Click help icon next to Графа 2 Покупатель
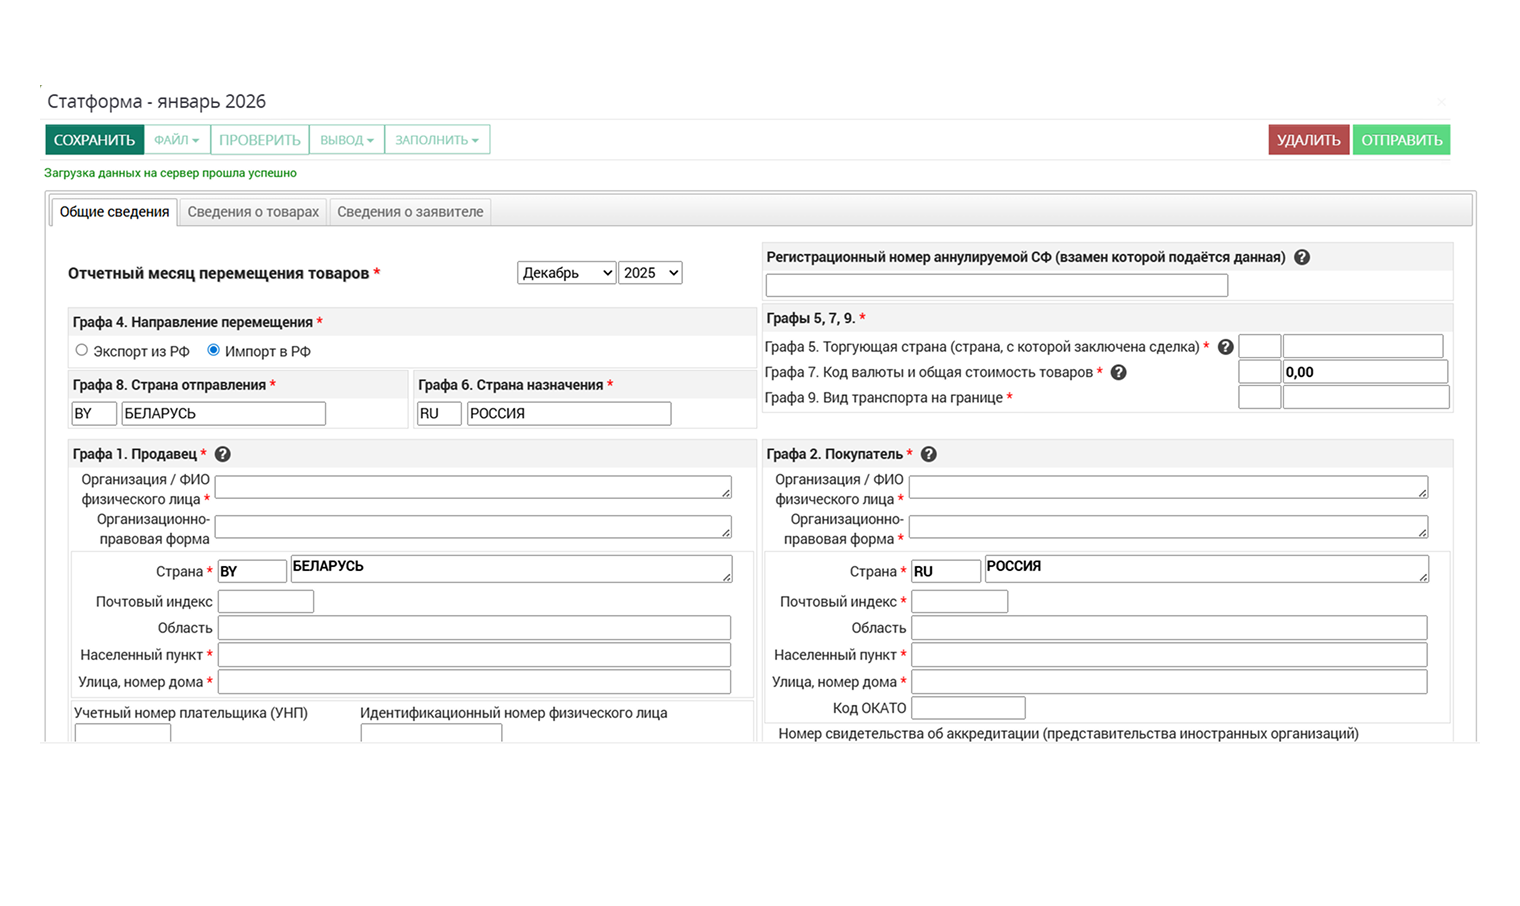The height and width of the screenshot is (906, 1520). pyautogui.click(x=929, y=454)
